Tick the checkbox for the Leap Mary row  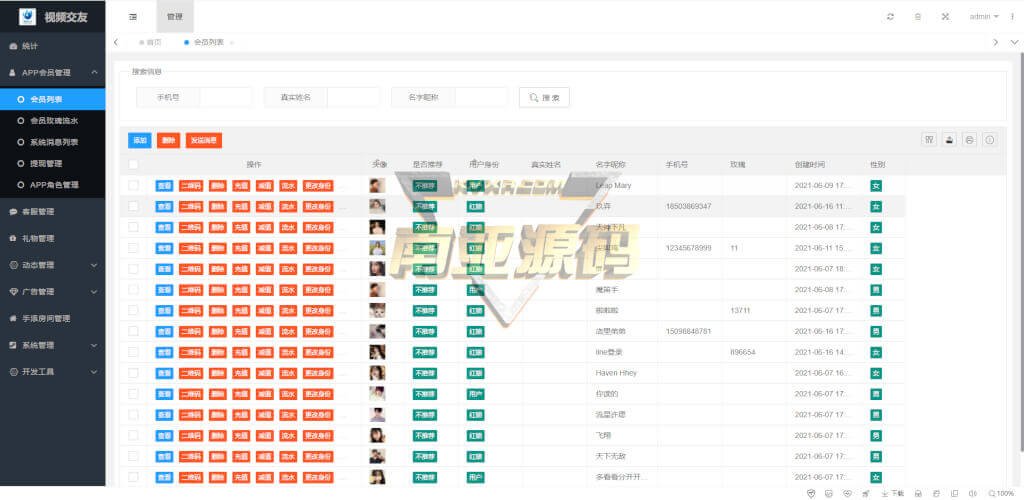click(x=134, y=185)
